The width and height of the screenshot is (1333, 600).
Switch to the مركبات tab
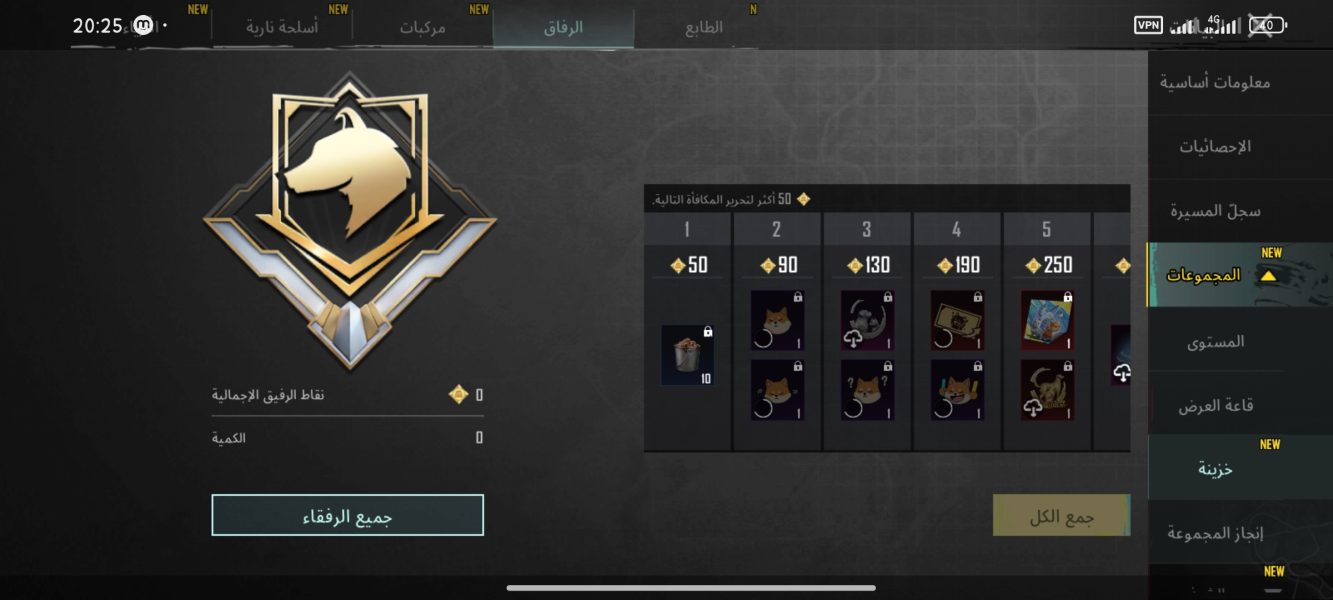423,28
